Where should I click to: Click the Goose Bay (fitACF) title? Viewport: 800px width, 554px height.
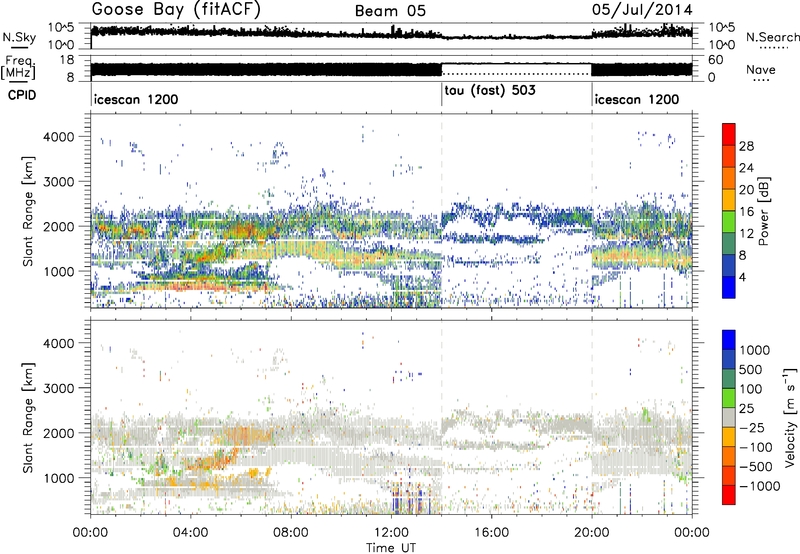coord(176,10)
